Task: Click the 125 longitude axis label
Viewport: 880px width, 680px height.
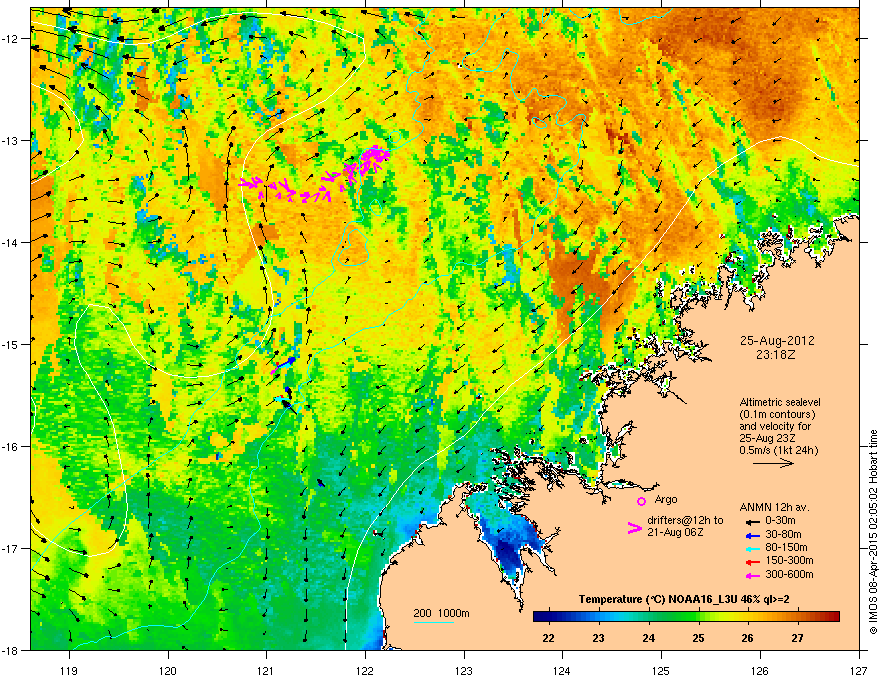Action: 661,670
